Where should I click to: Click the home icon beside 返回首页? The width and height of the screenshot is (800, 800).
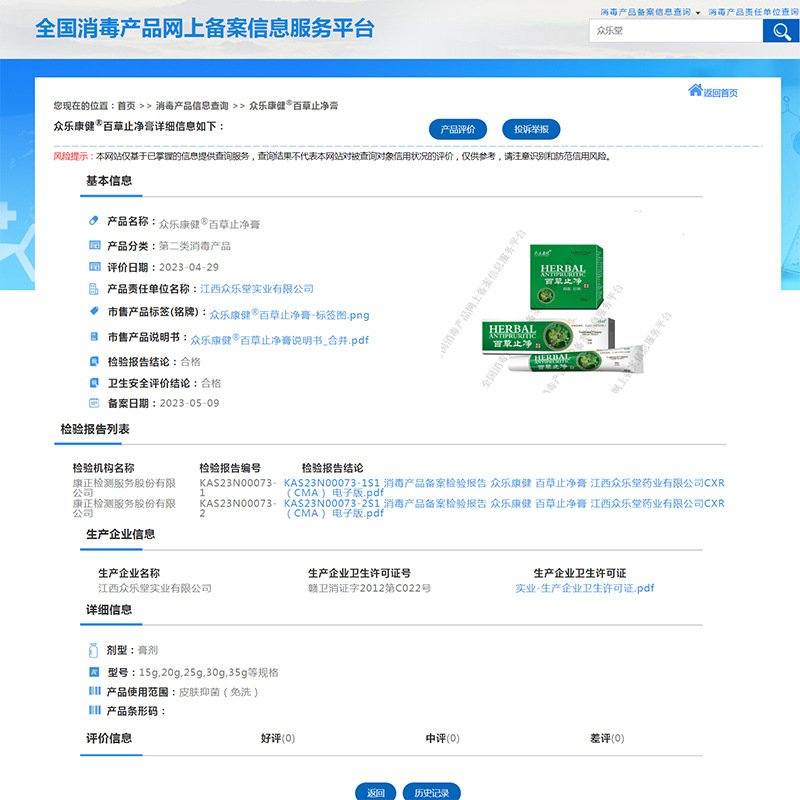click(x=695, y=90)
